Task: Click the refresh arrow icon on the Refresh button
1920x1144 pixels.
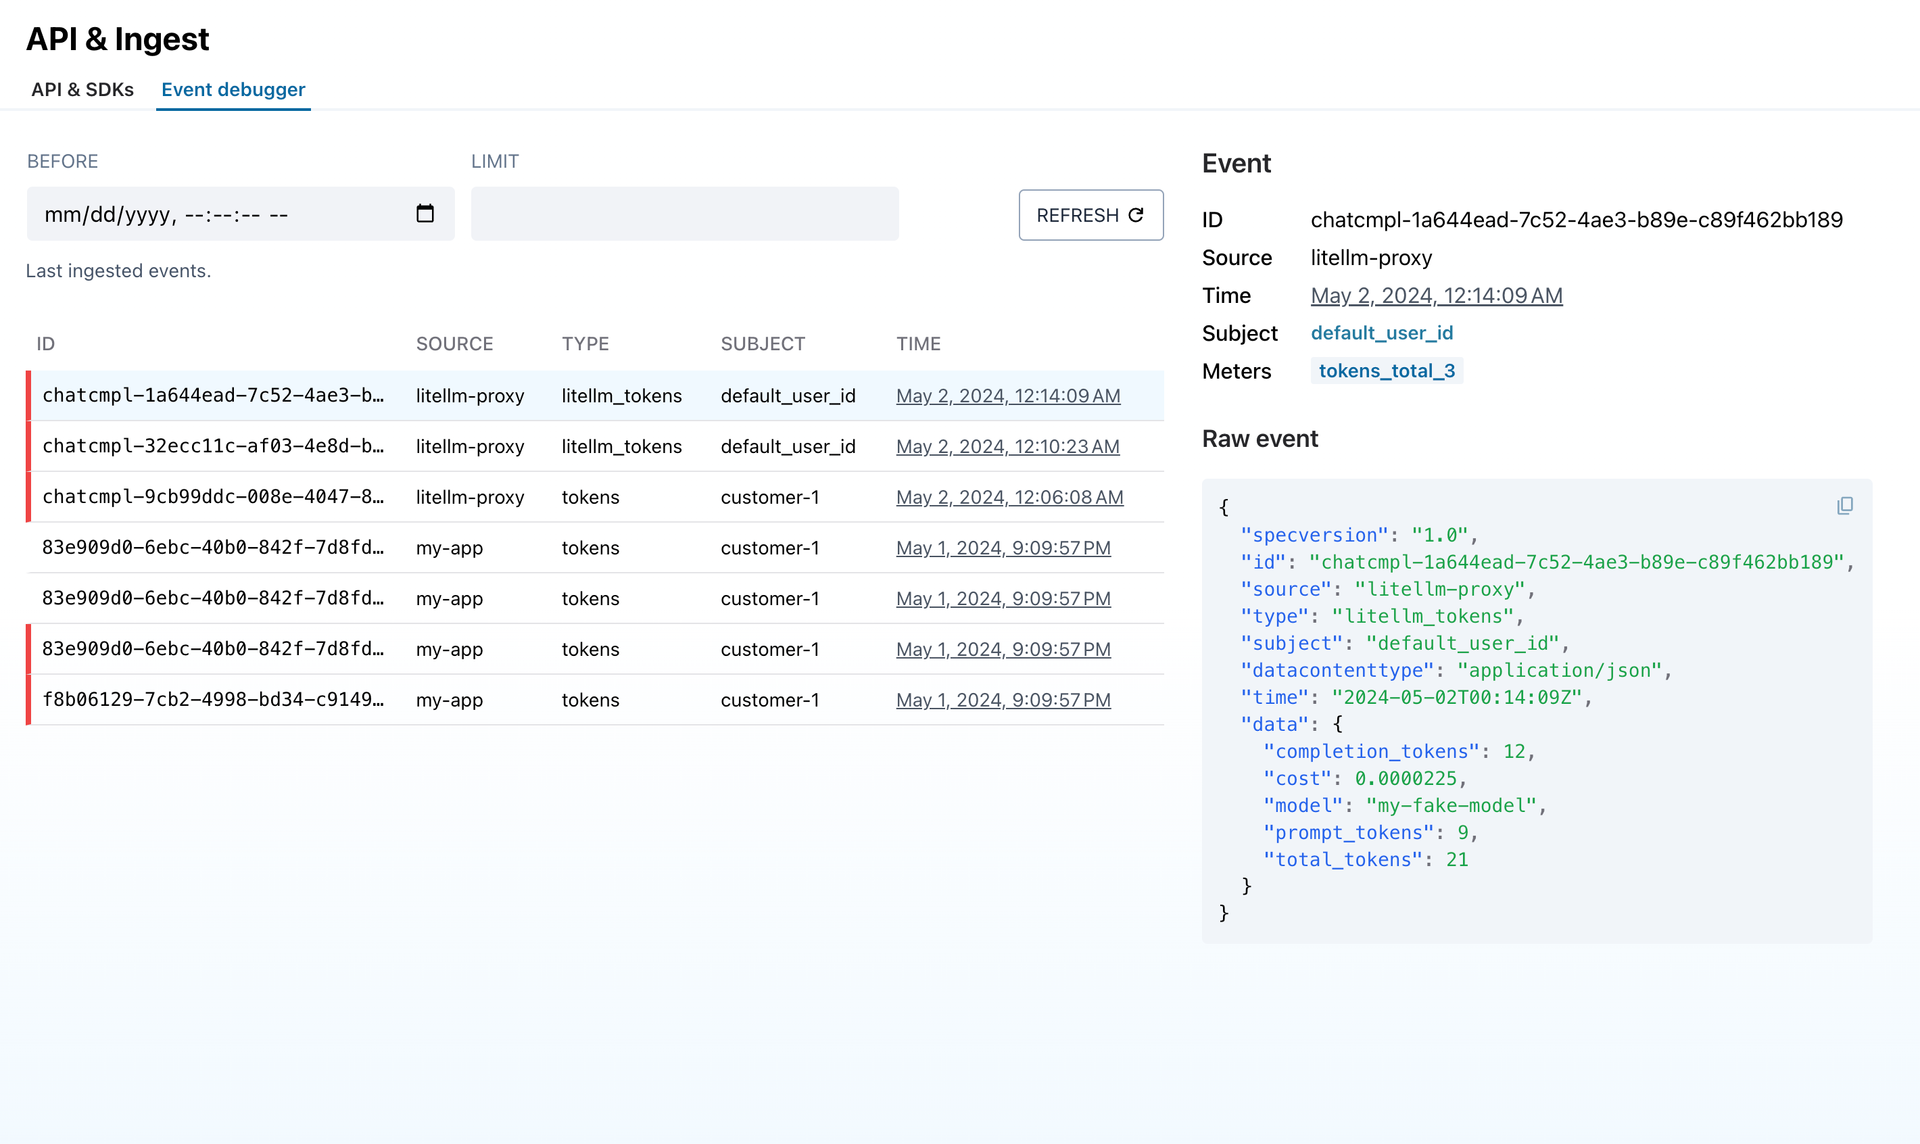Action: pyautogui.click(x=1136, y=214)
